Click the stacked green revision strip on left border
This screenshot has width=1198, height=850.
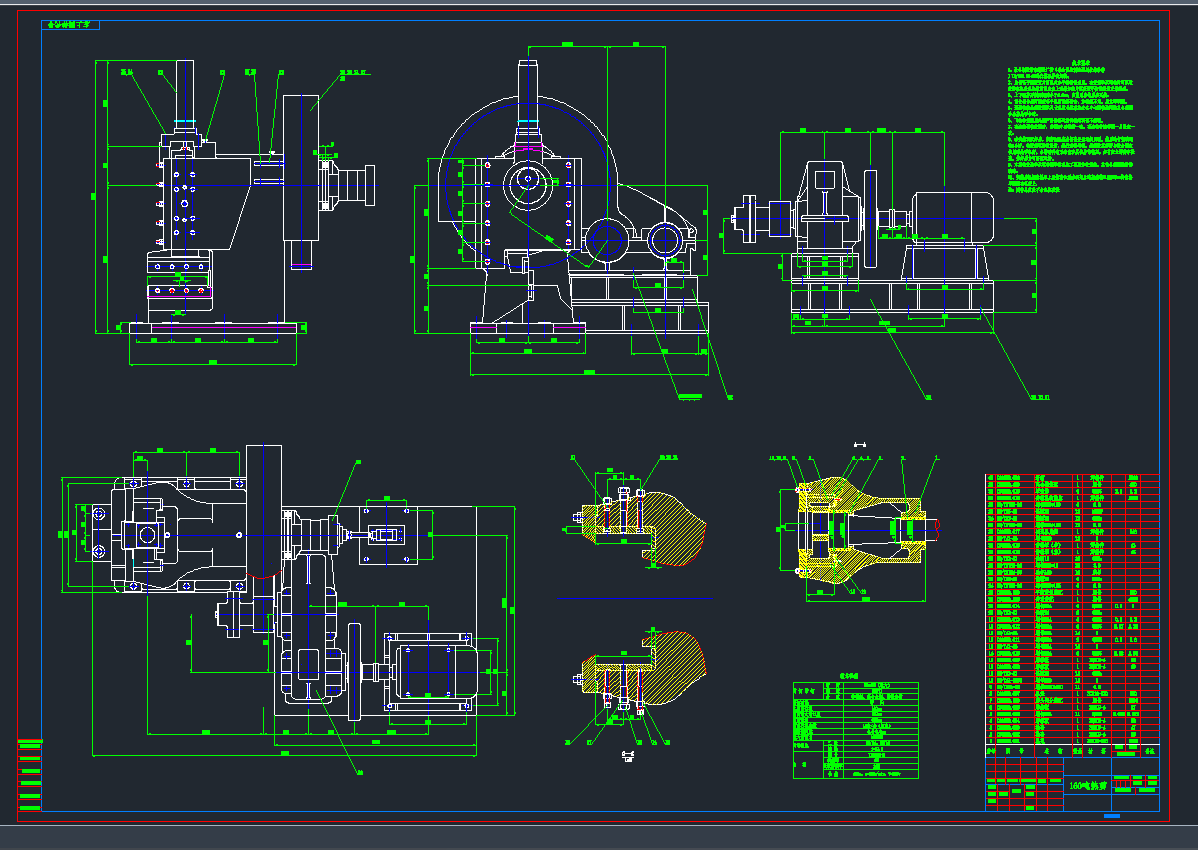30,775
